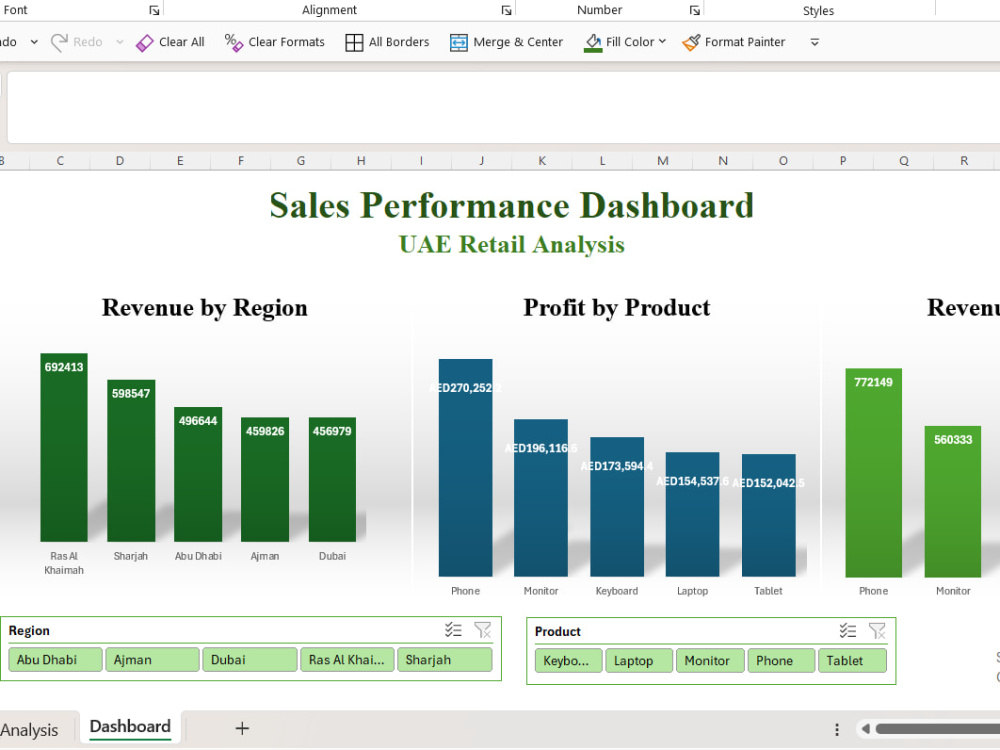Click the Product slicer header
This screenshot has width=1000, height=750.
(557, 631)
